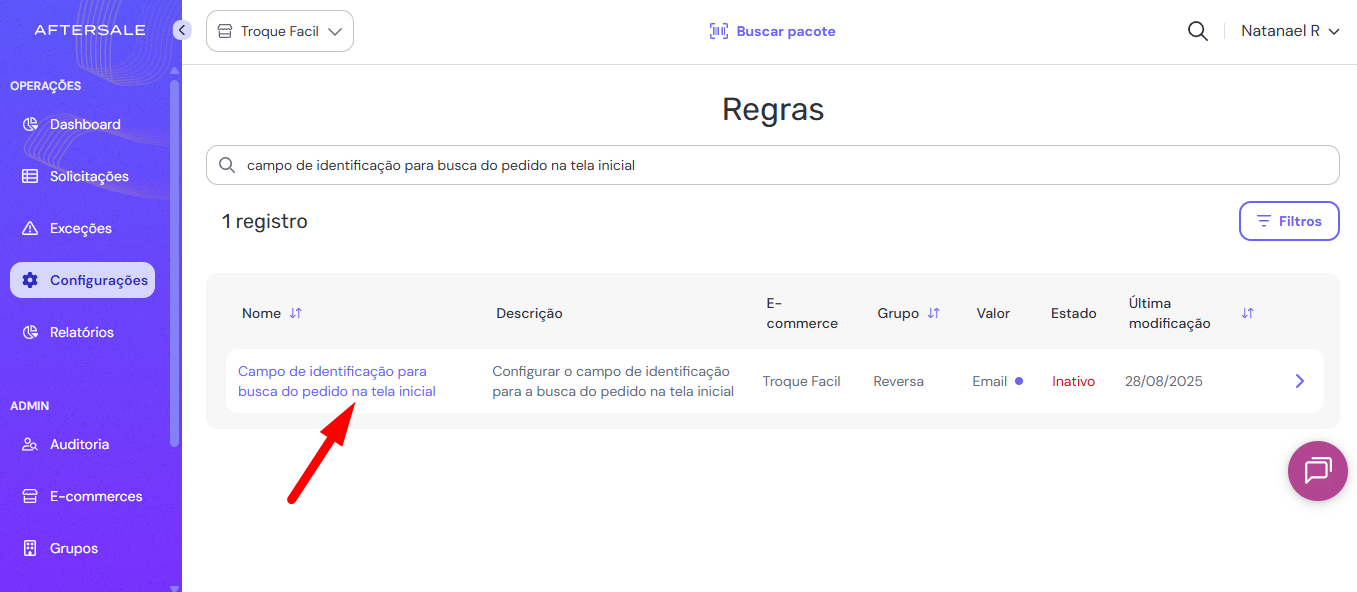This screenshot has width=1357, height=592.
Task: Sort rules by Nome column
Action: [x=295, y=313]
